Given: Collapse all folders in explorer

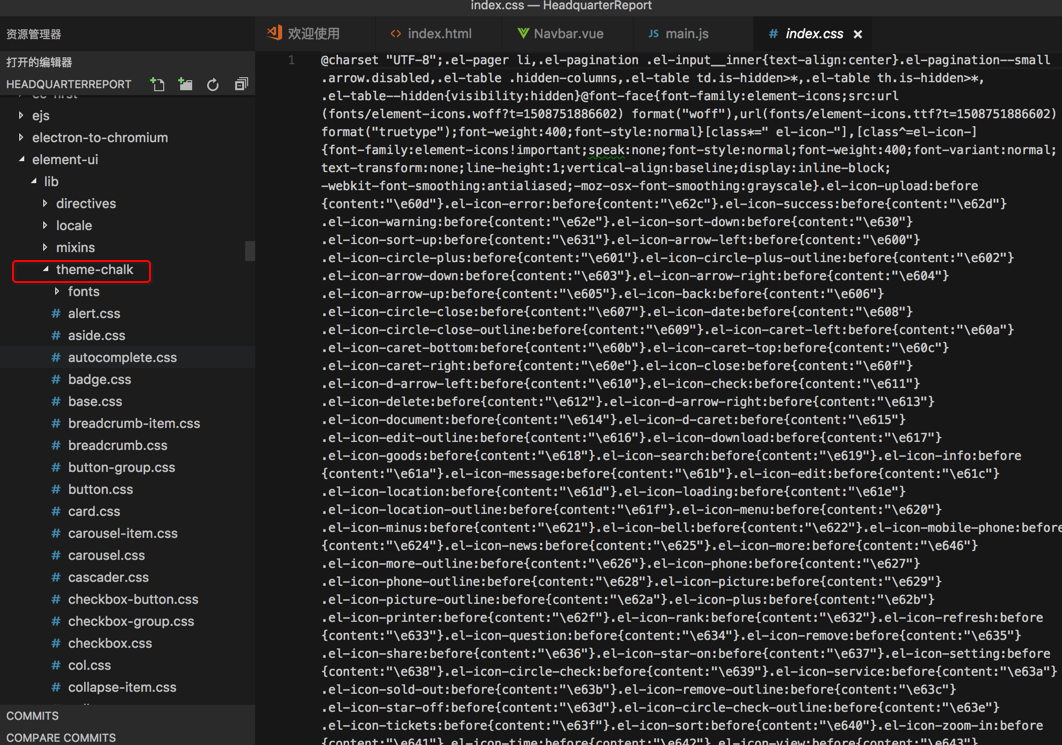Looking at the screenshot, I should click(241, 84).
